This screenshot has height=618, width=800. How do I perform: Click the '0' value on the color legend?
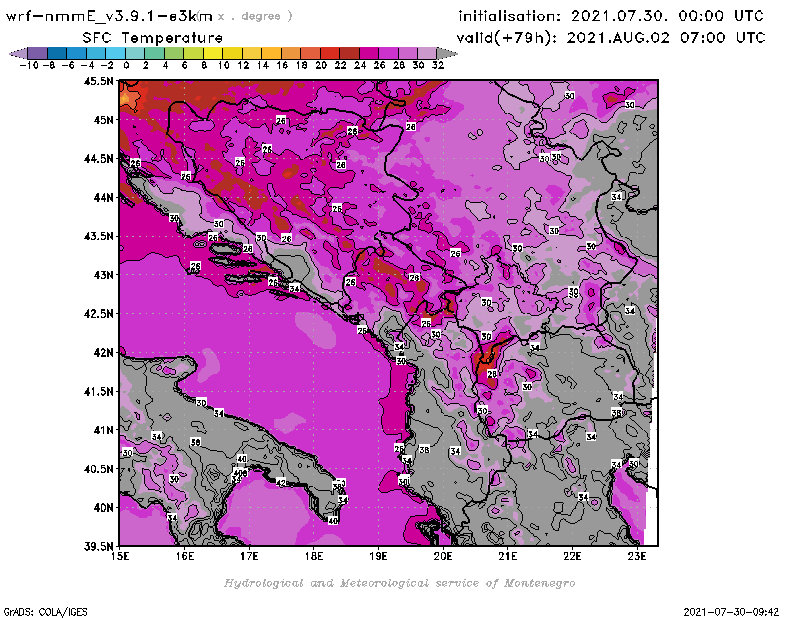coord(126,65)
